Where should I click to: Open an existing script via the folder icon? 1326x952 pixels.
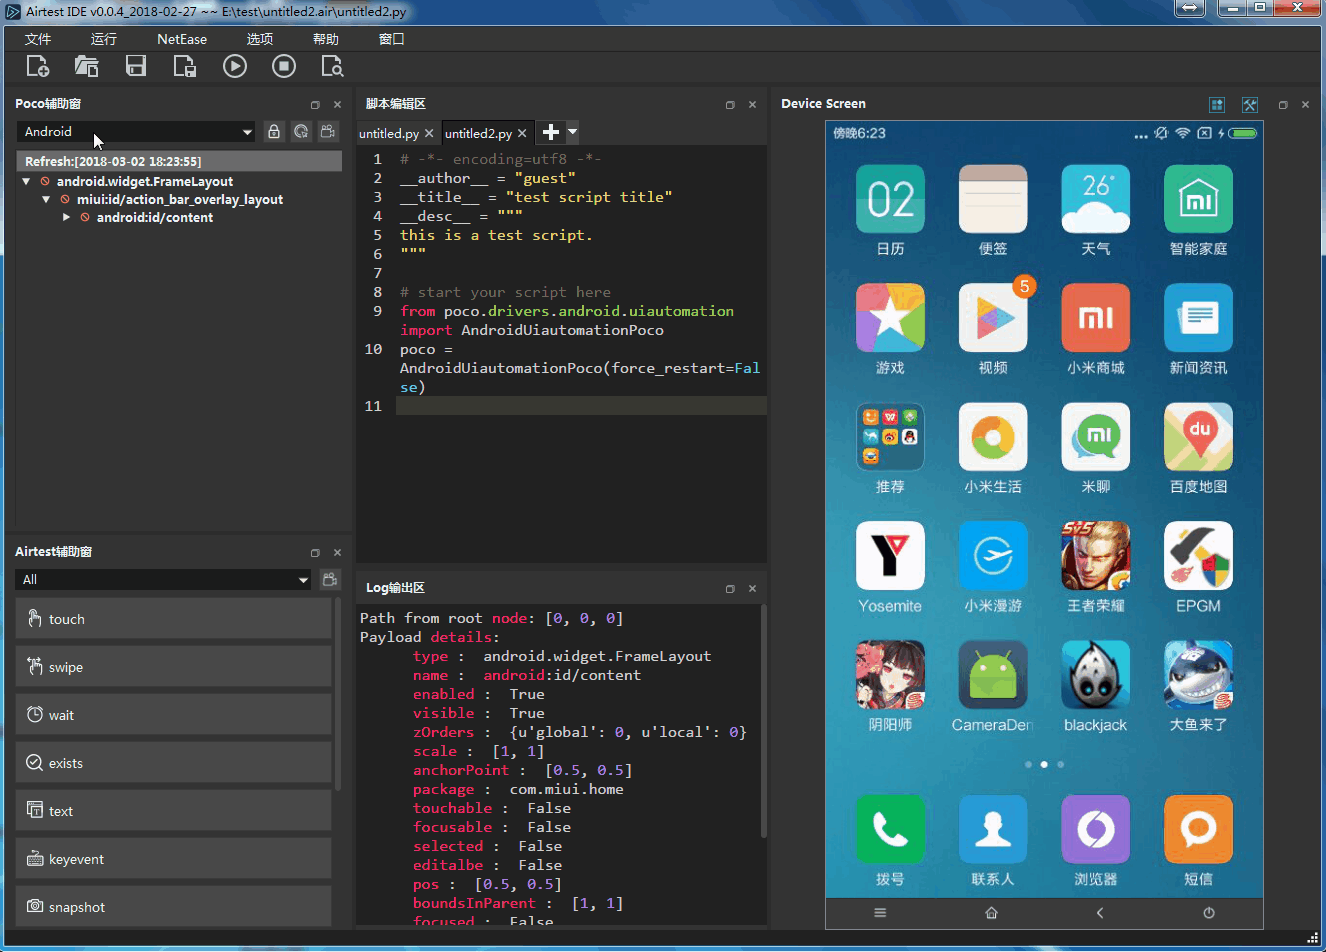(x=86, y=65)
